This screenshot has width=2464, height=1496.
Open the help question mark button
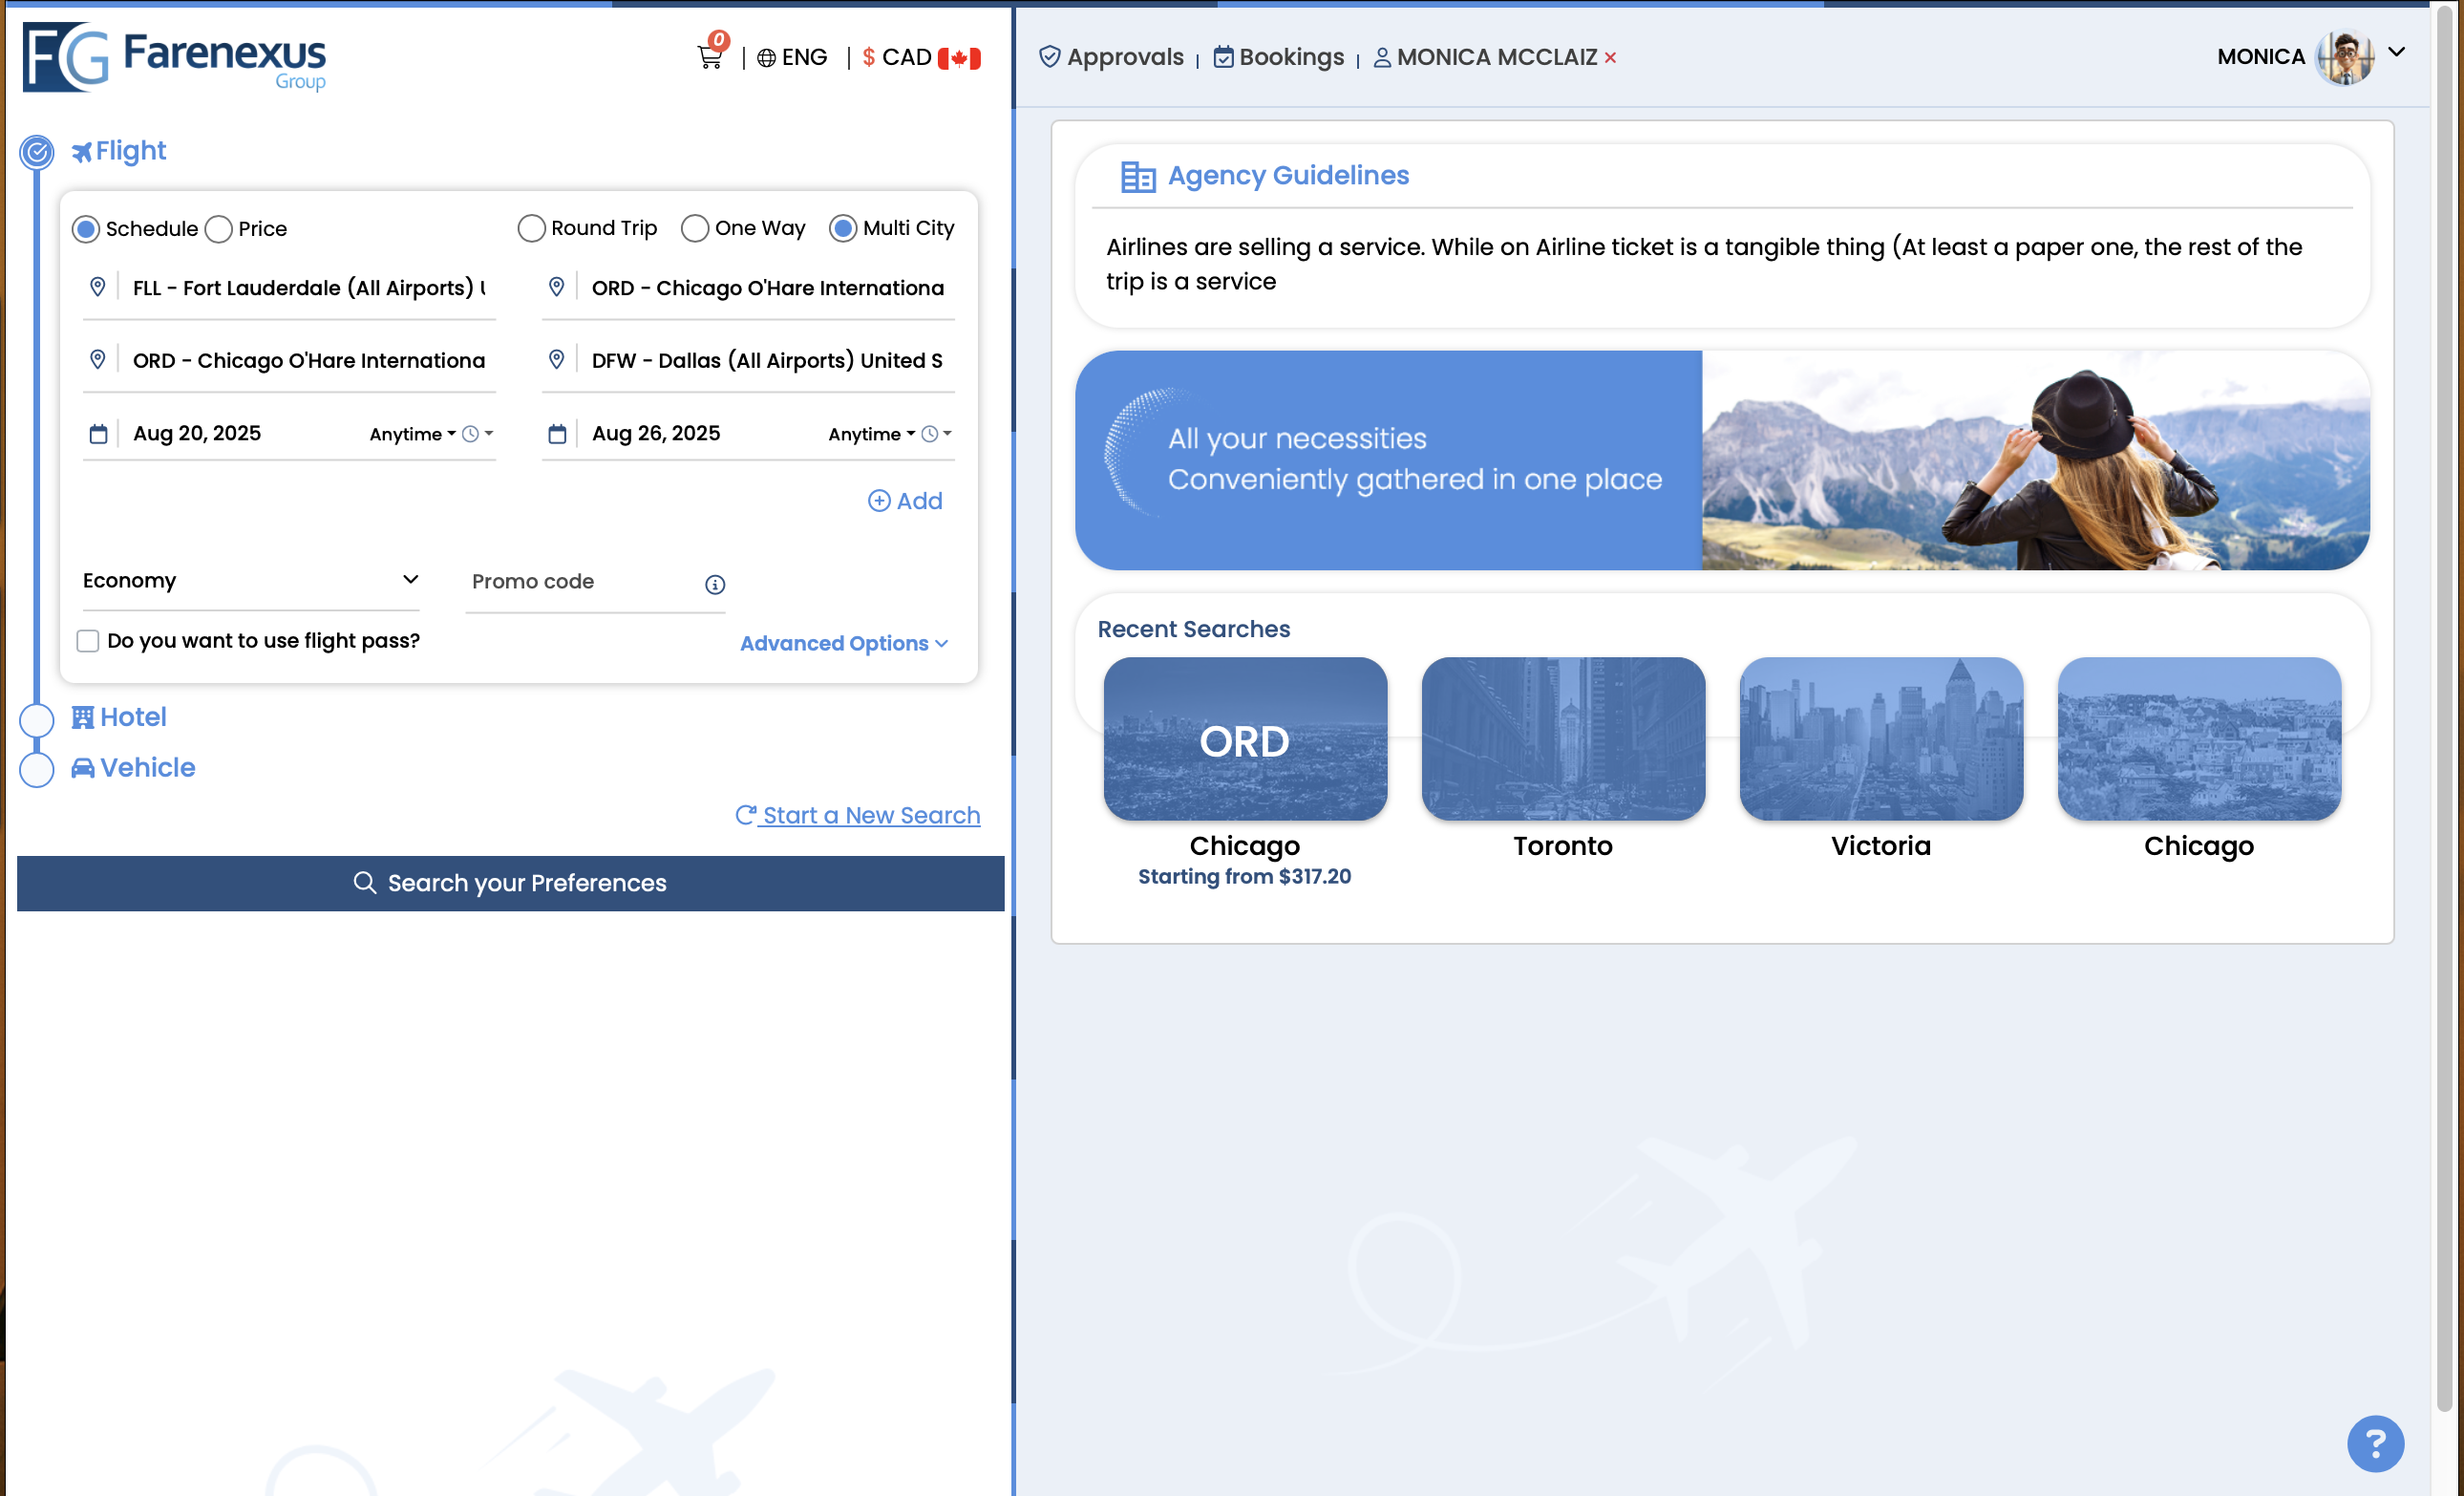coord(2375,1443)
